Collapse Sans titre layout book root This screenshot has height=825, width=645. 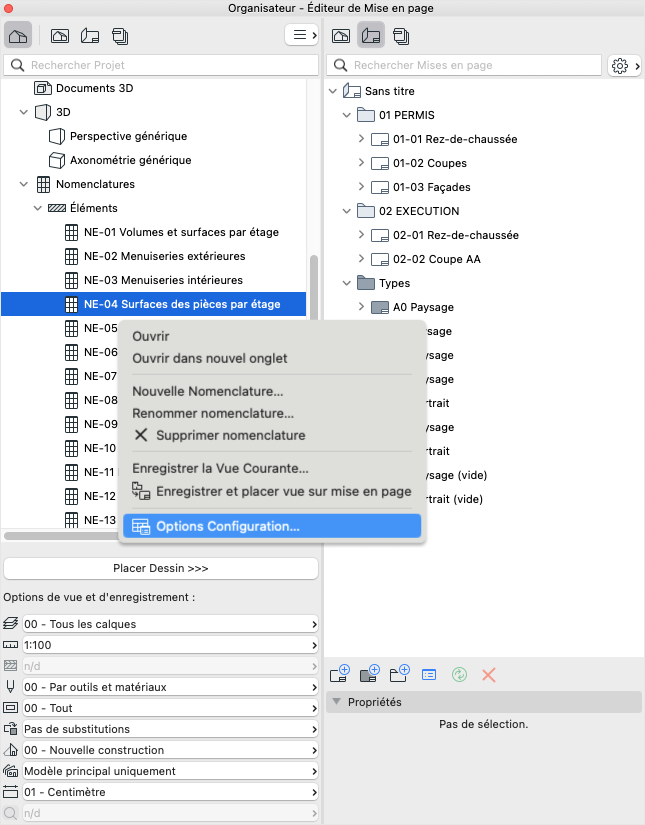[x=332, y=91]
